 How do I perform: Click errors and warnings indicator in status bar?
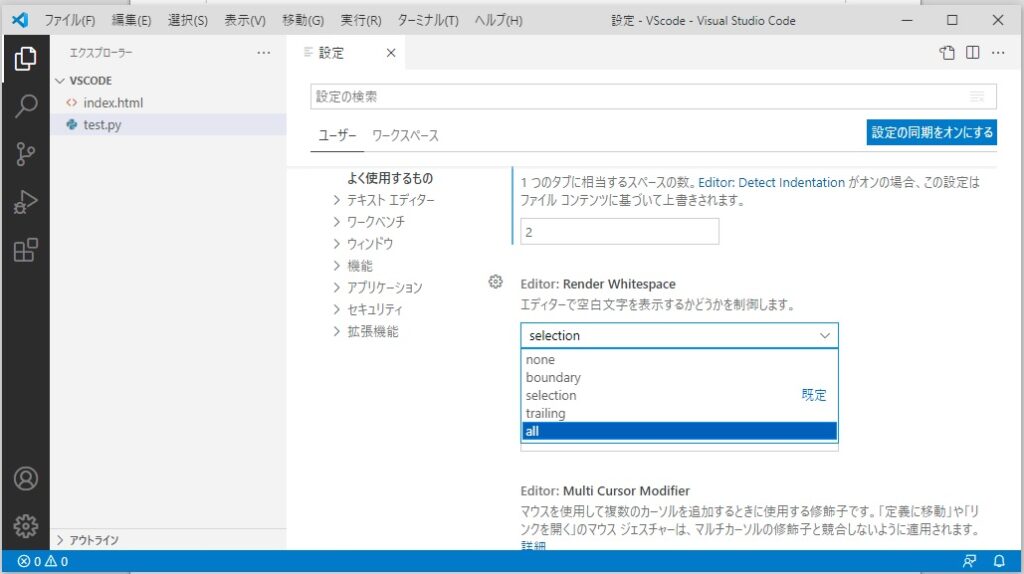click(x=43, y=561)
